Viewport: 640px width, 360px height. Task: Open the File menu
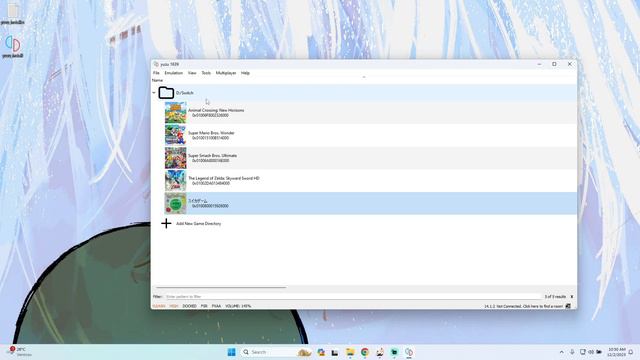tap(156, 73)
